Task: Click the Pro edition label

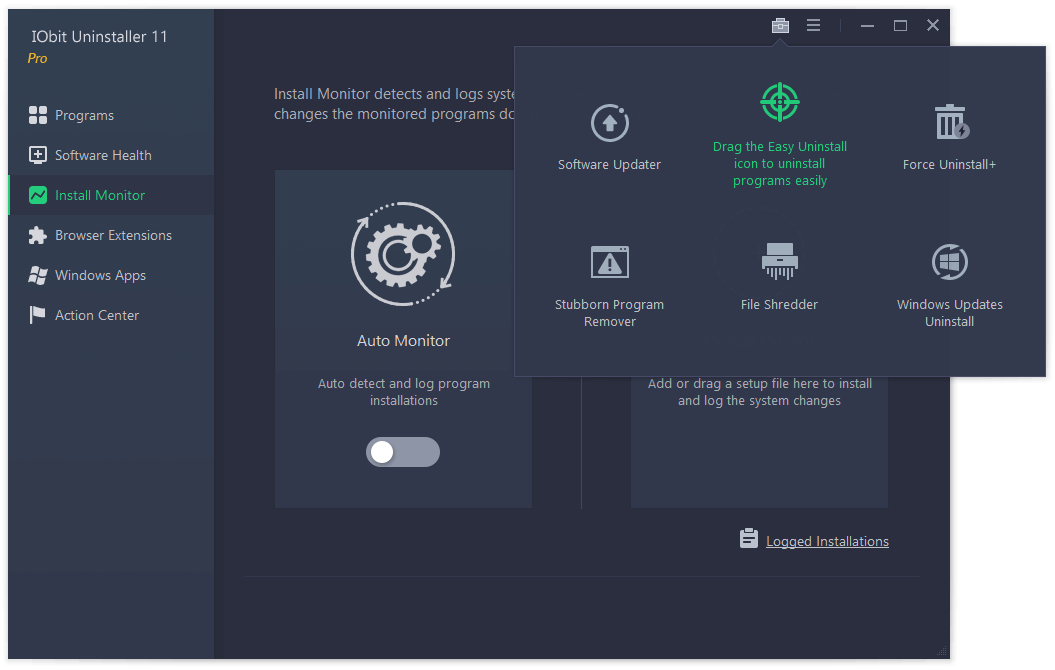Action: (38, 59)
